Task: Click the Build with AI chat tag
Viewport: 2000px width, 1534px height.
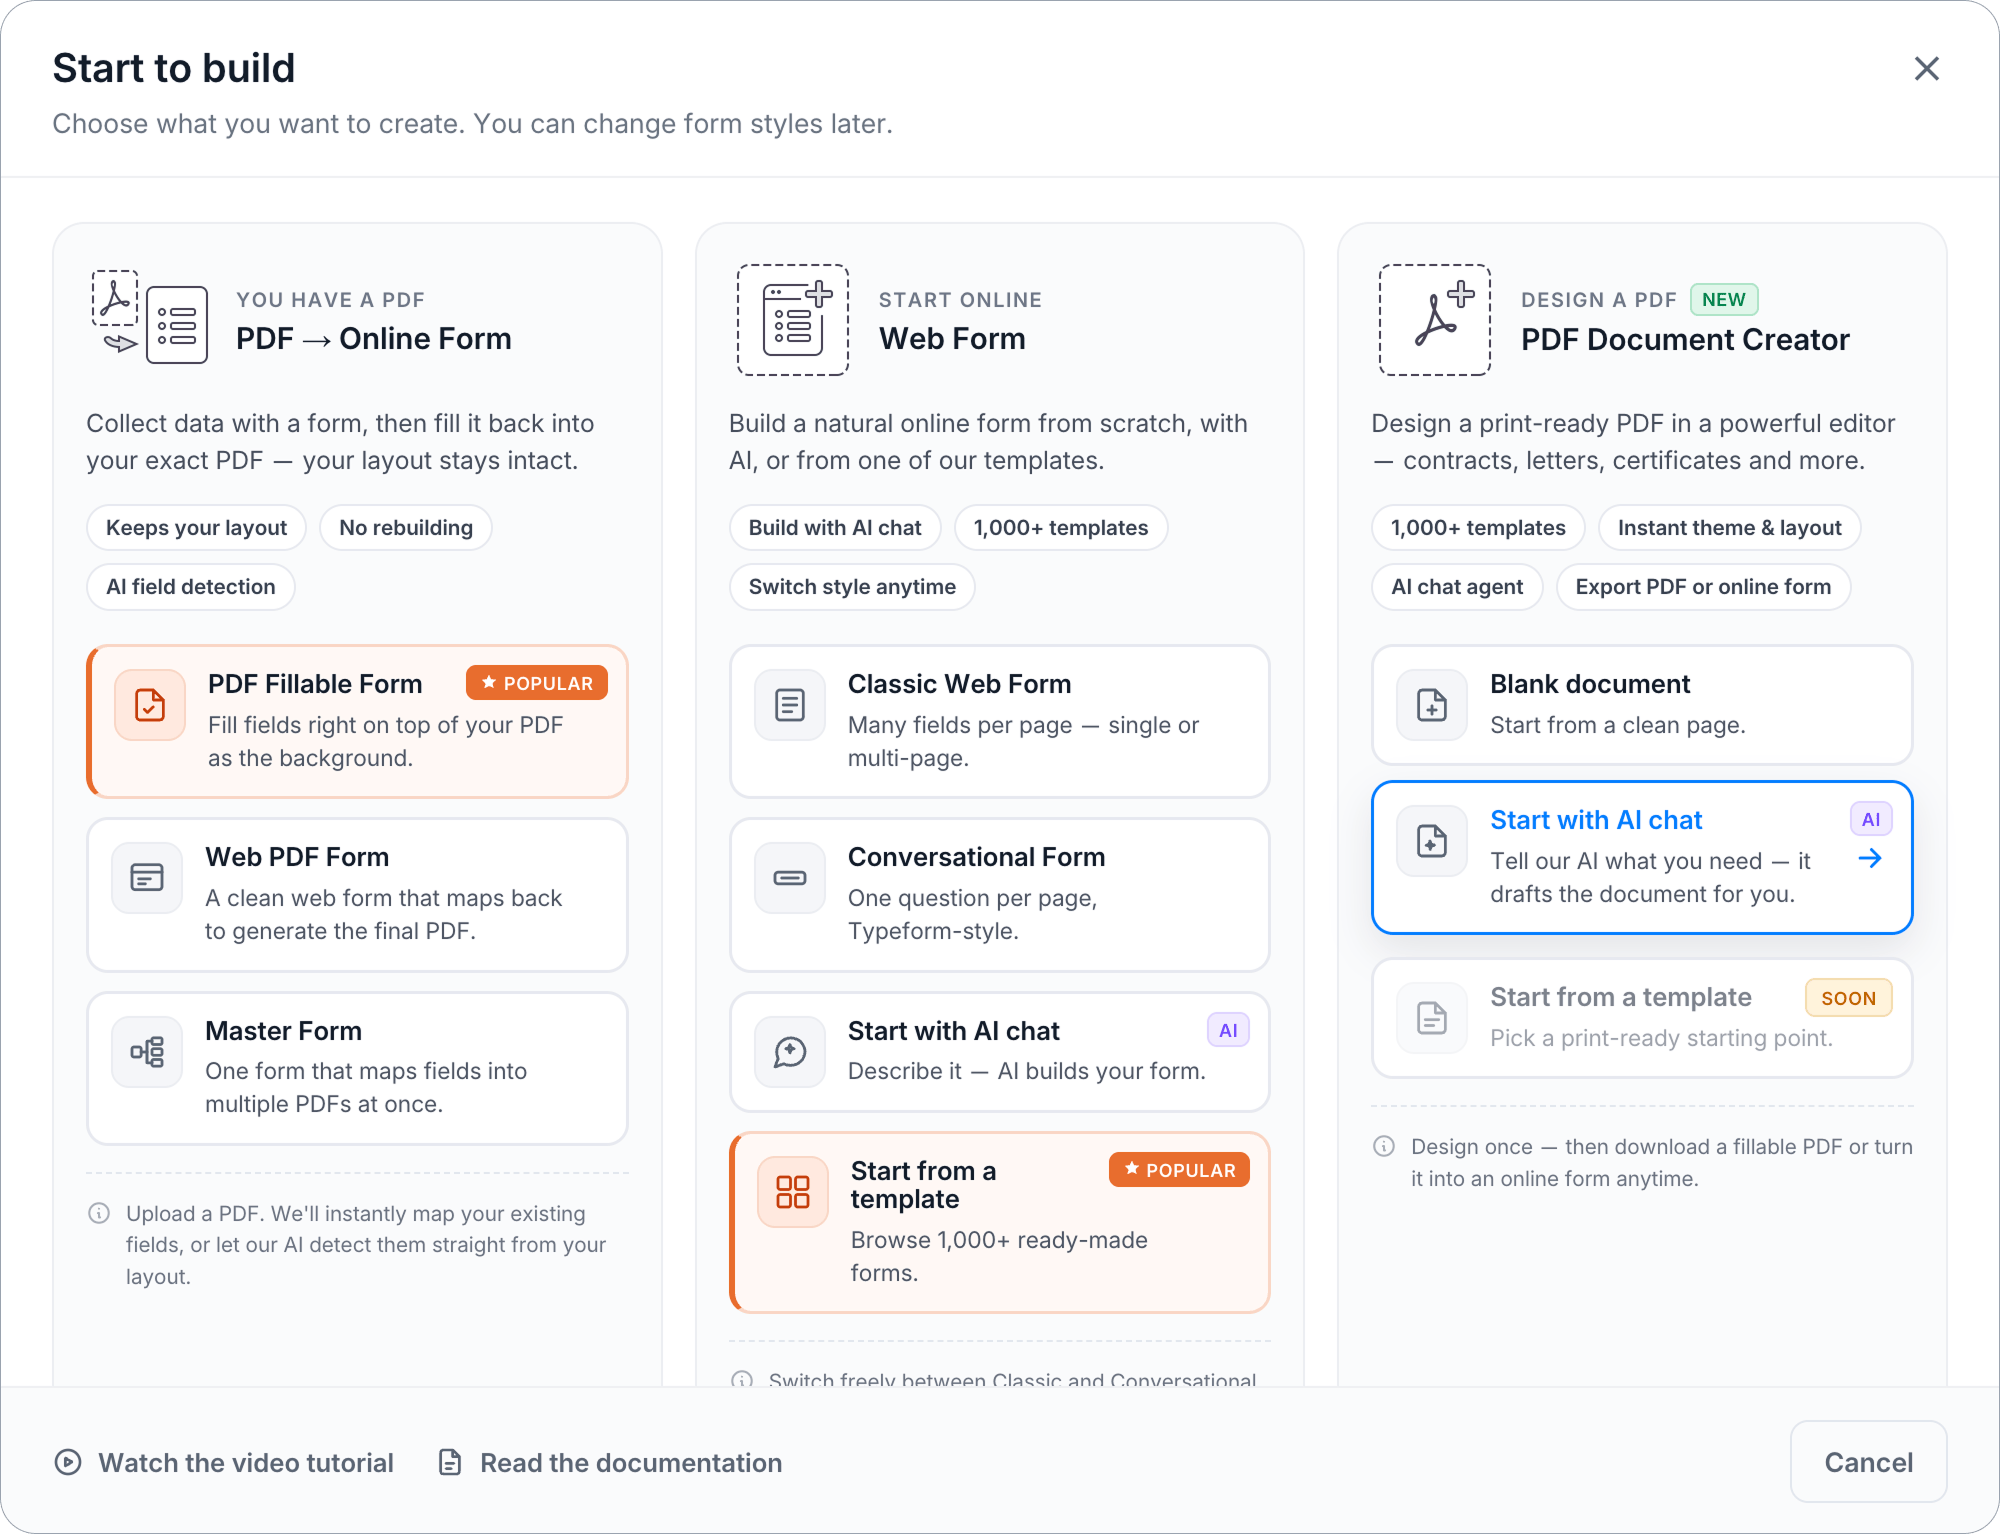Action: pos(835,528)
